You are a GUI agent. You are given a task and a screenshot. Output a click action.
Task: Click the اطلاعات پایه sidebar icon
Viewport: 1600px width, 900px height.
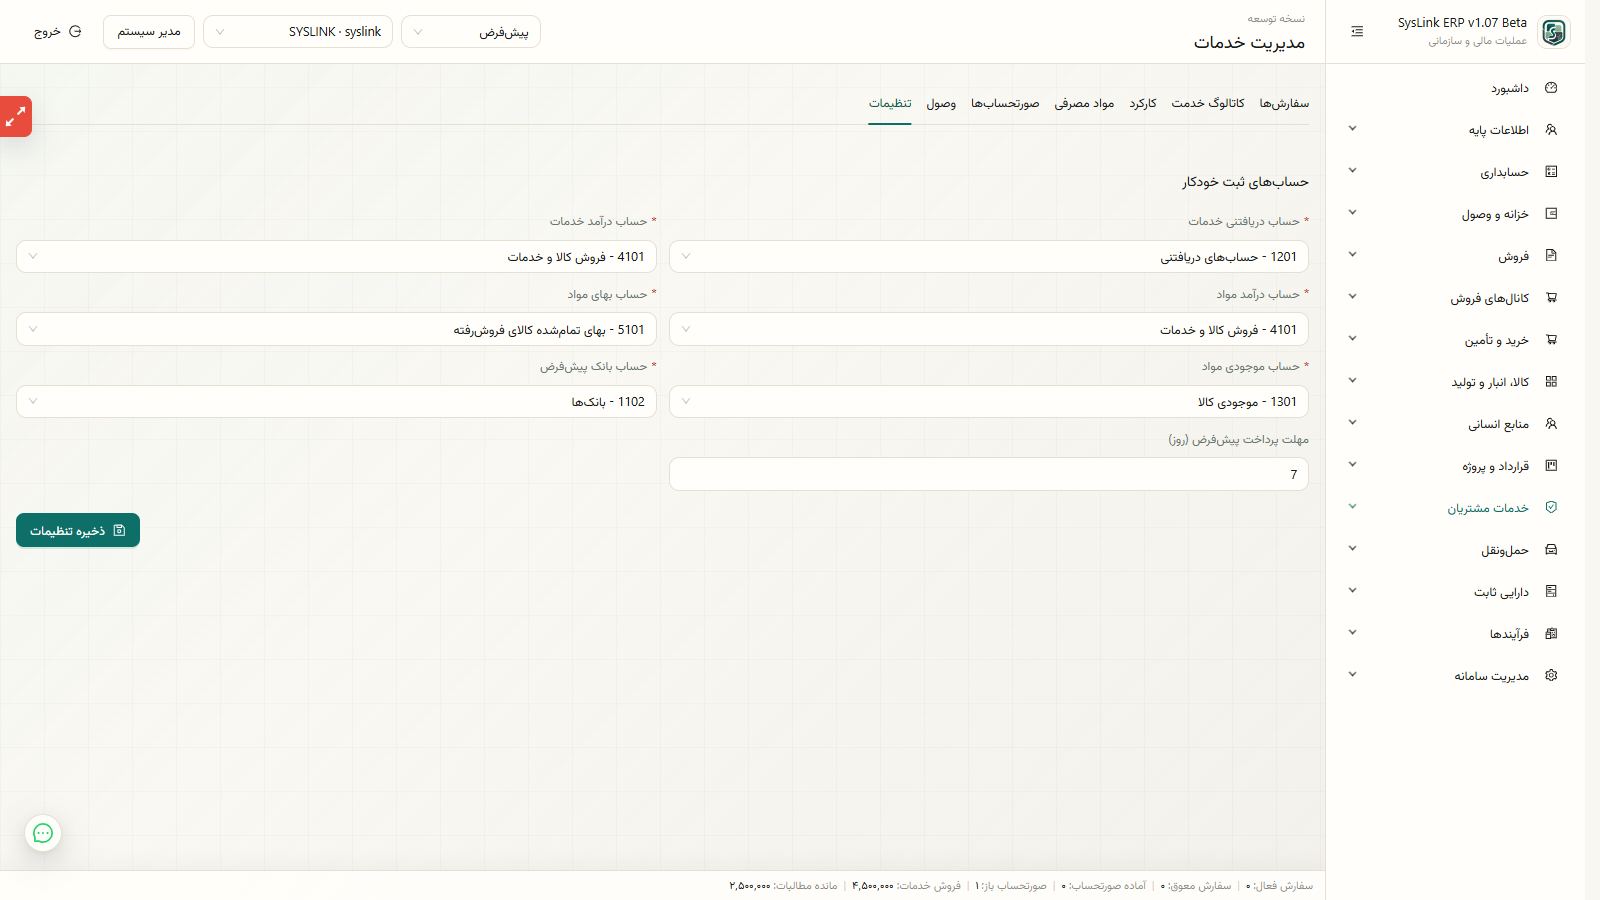1551,130
